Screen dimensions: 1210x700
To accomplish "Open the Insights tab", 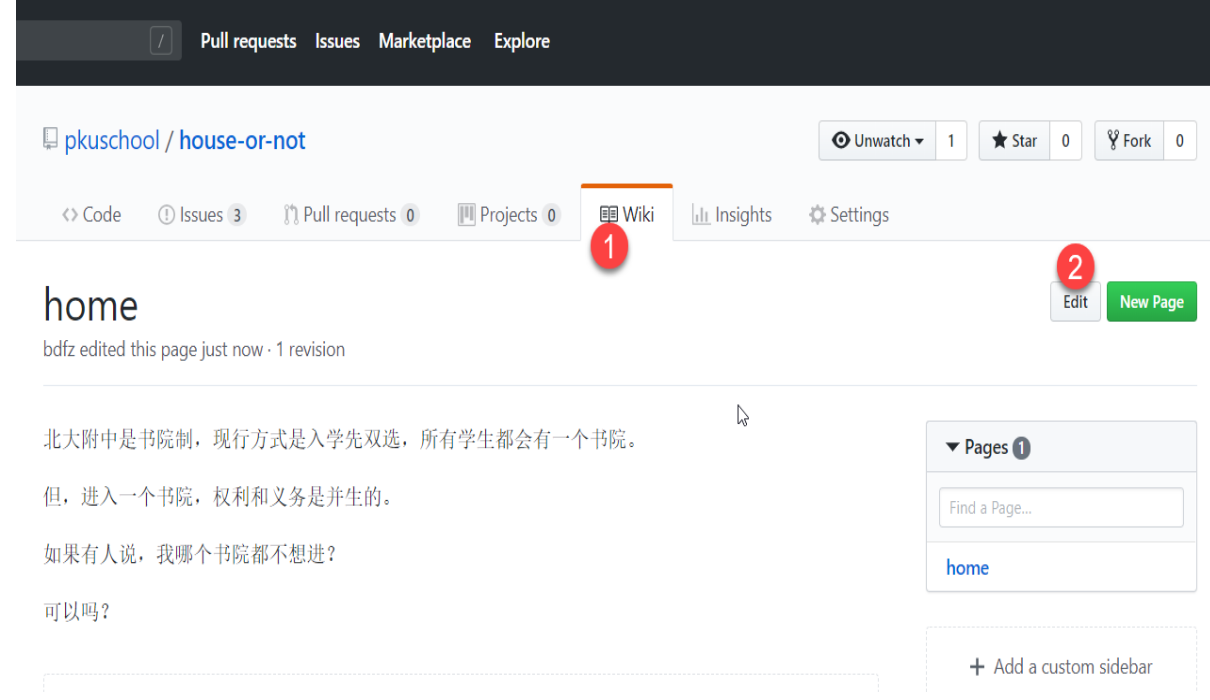I will [x=732, y=215].
